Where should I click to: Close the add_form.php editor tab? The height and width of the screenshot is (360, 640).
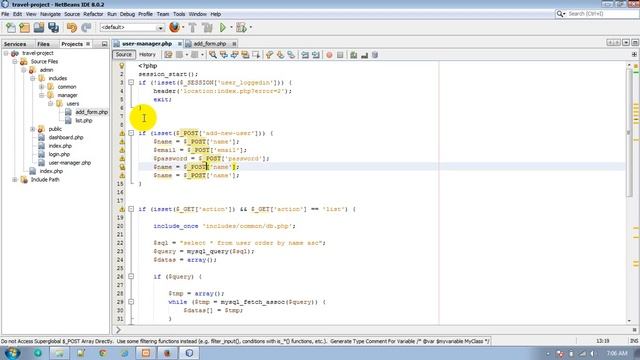234,44
